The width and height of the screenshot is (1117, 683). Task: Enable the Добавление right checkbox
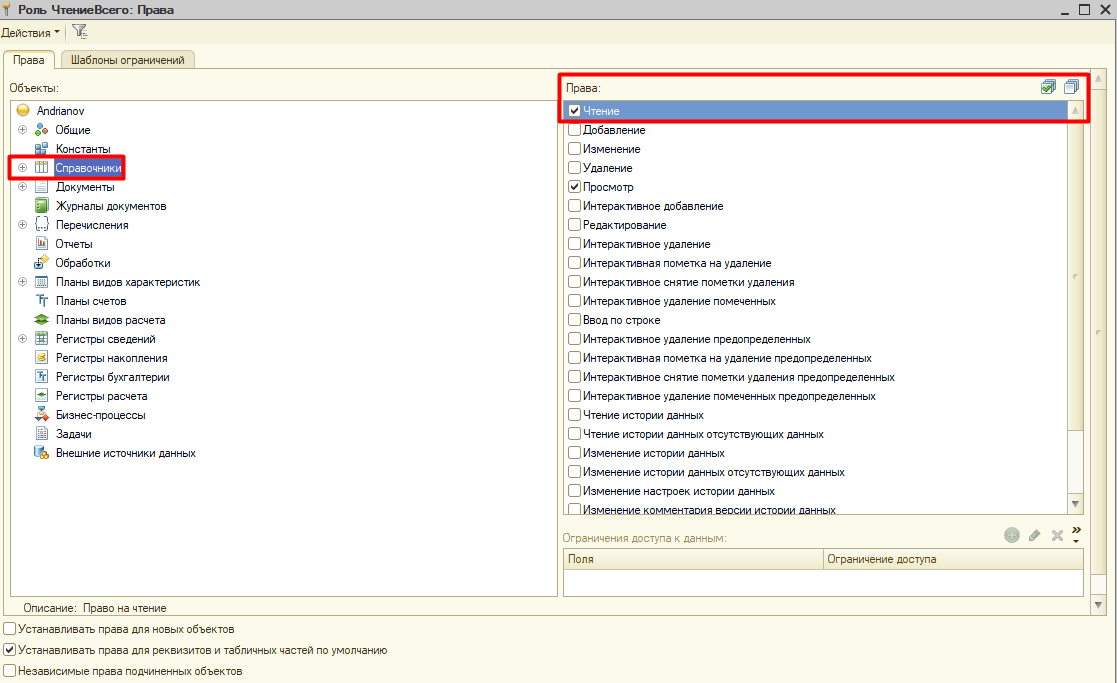(574, 130)
